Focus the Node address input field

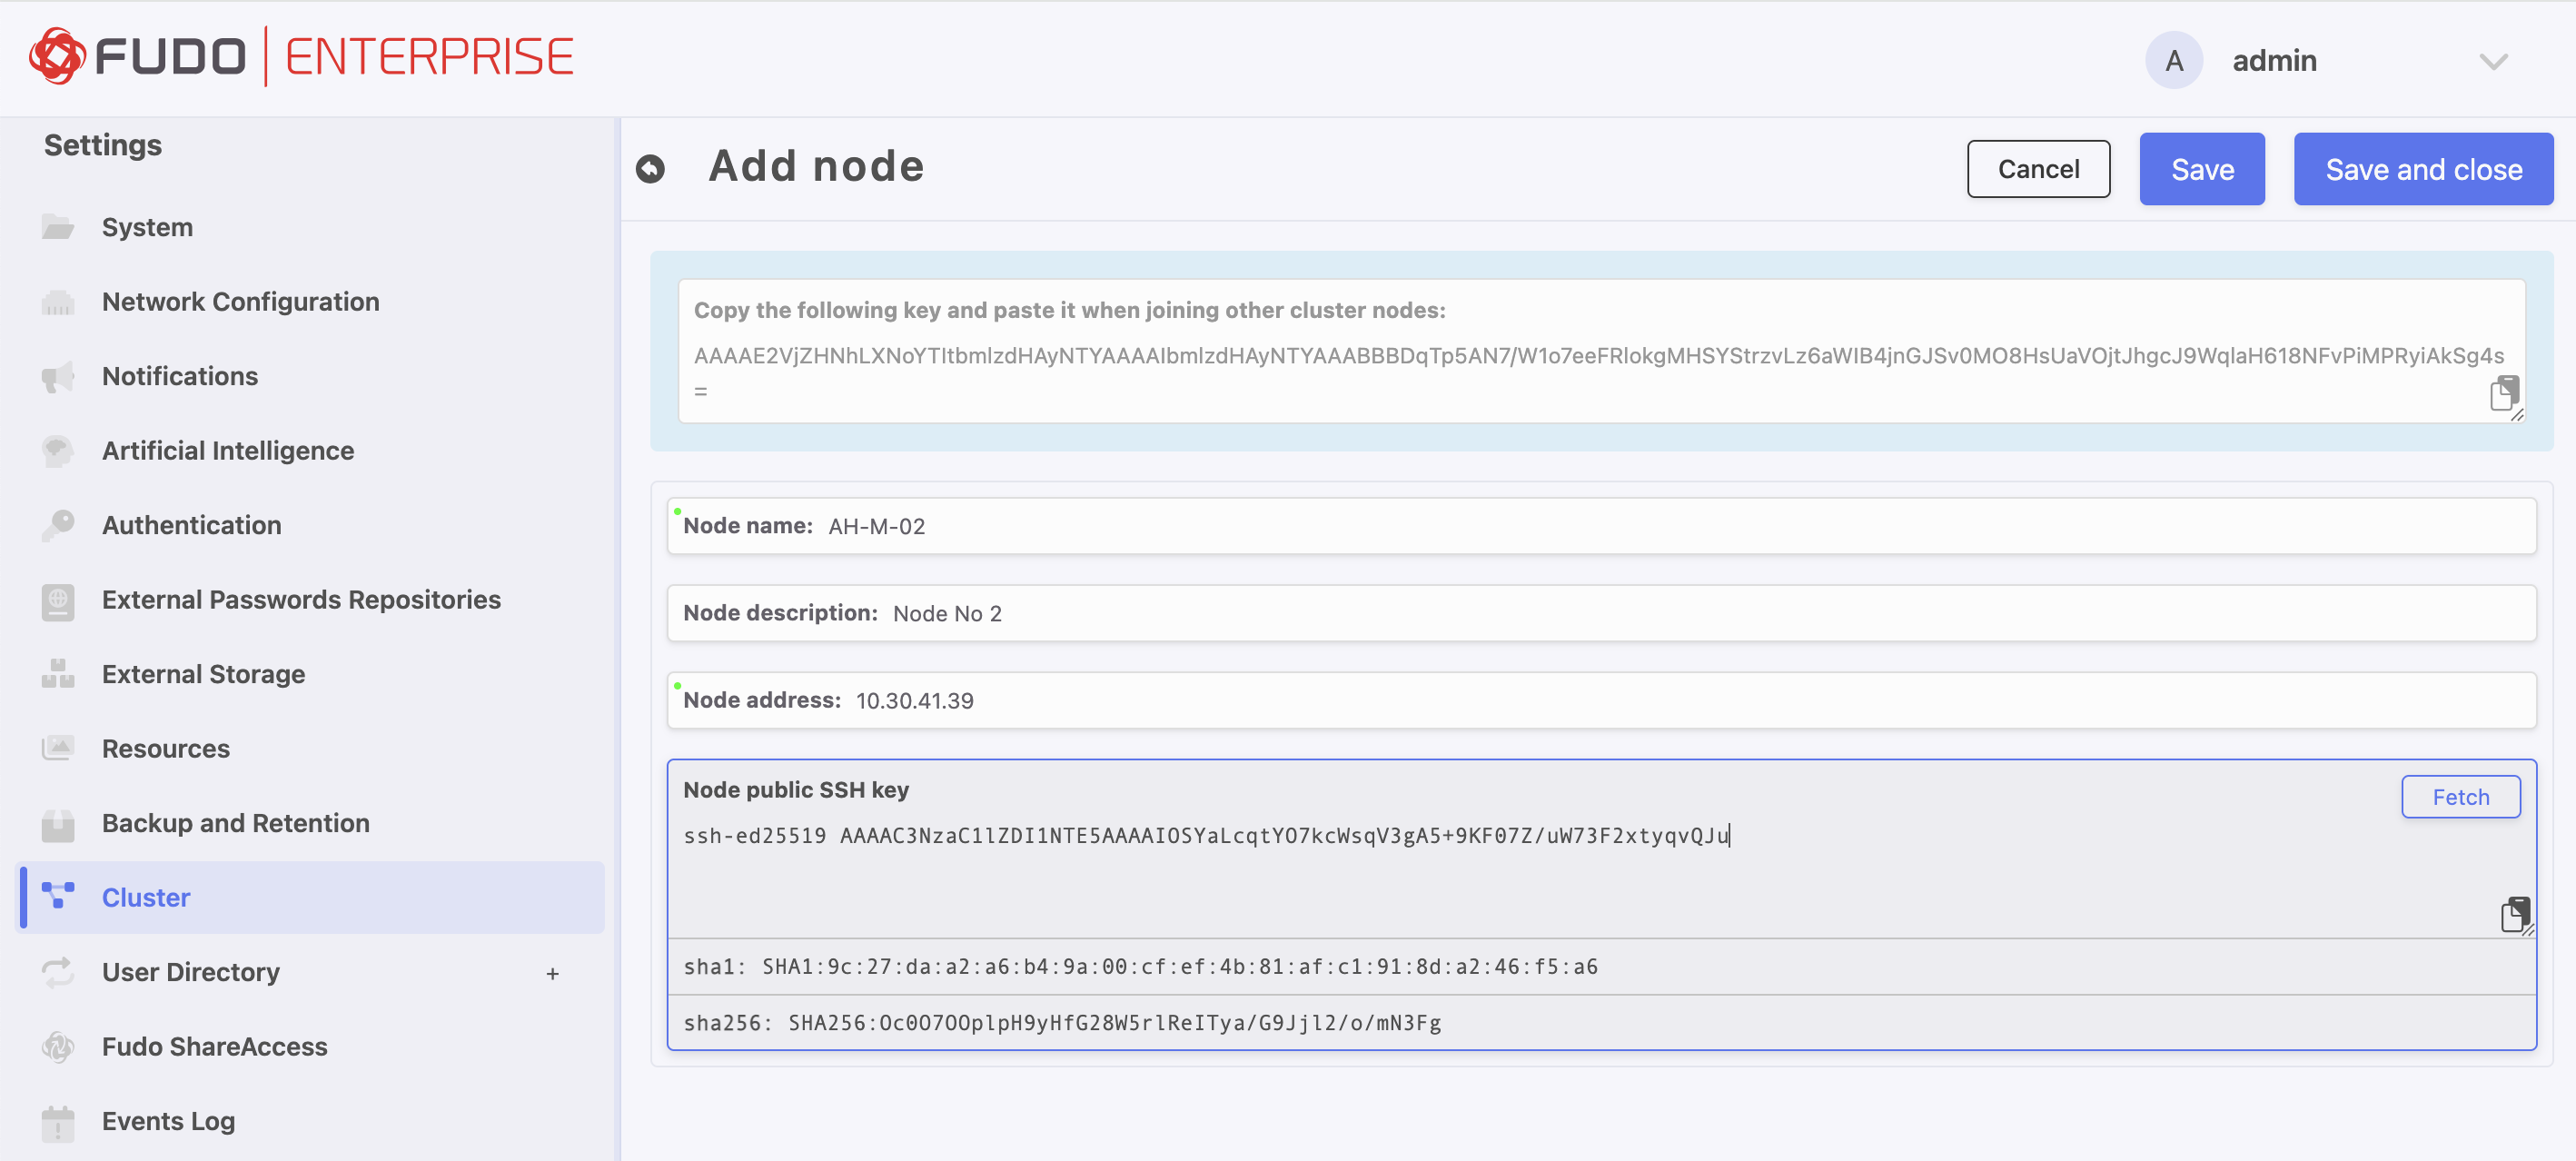click(1600, 700)
